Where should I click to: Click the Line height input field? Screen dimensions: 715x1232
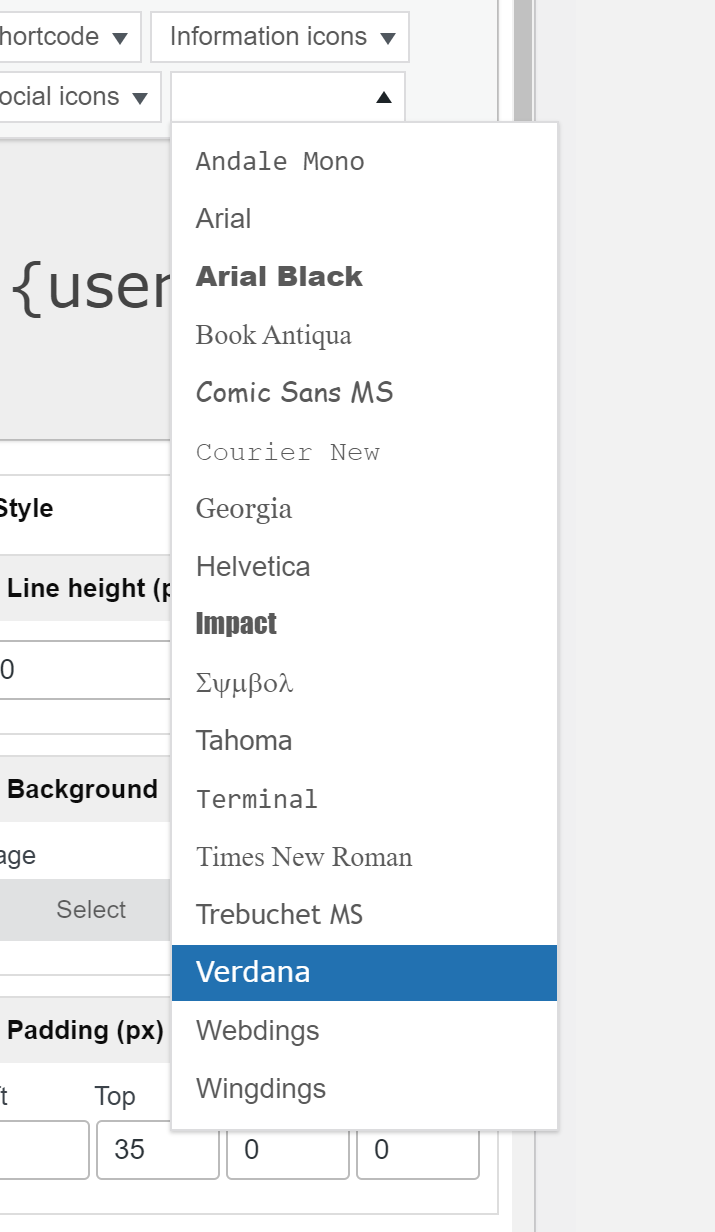click(85, 670)
